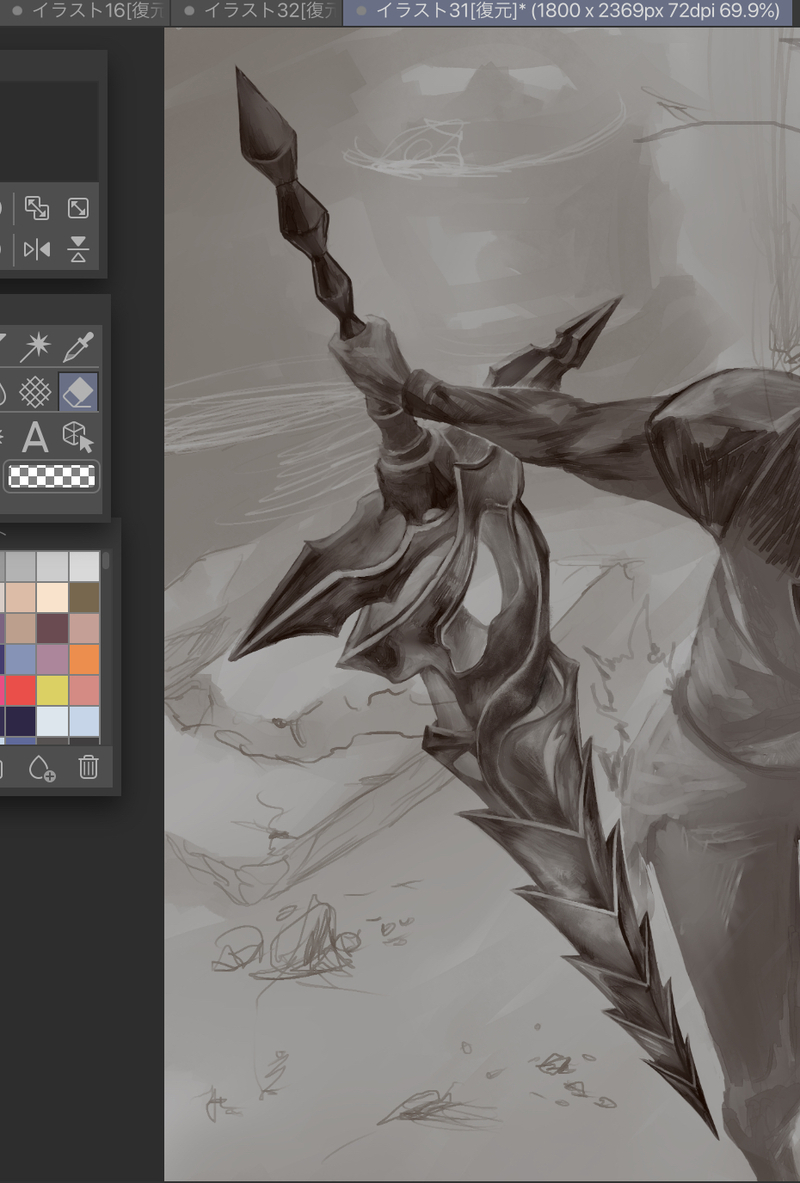Flip the canvas vertically
The height and width of the screenshot is (1183, 800).
(x=78, y=249)
